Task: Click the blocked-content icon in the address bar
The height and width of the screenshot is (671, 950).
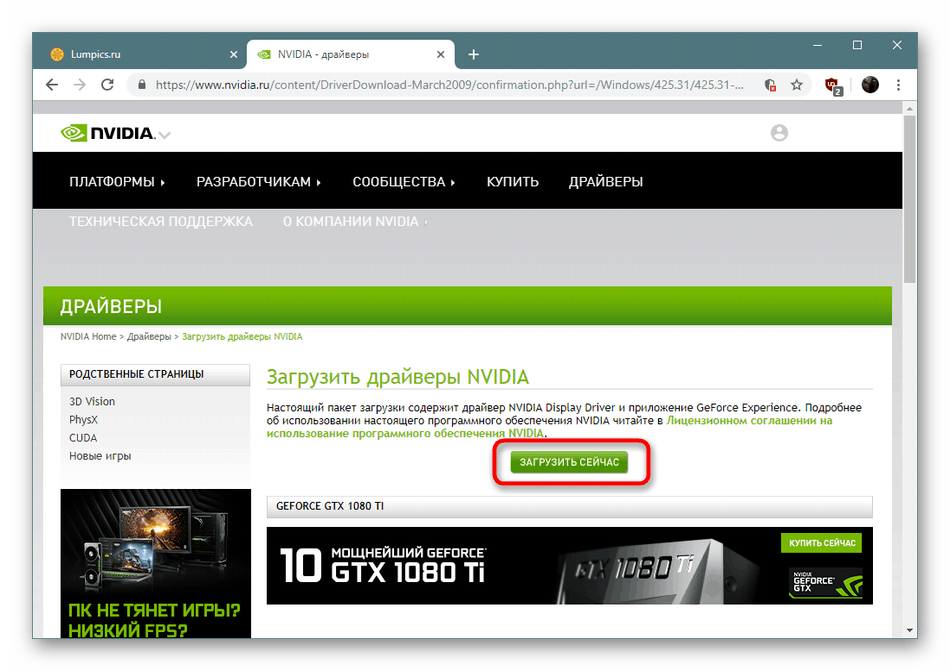Action: pyautogui.click(x=770, y=85)
